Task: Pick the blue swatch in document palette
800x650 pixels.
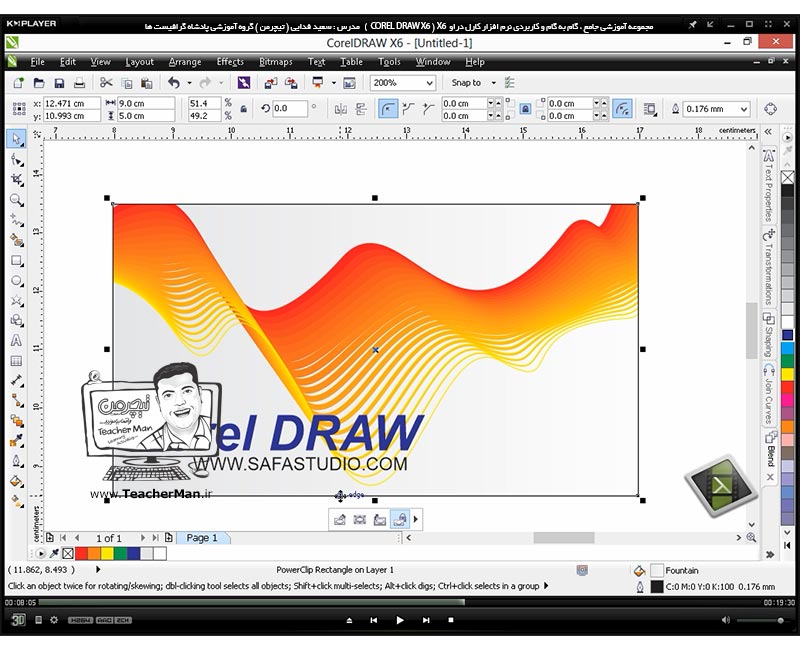Action: [x=134, y=554]
